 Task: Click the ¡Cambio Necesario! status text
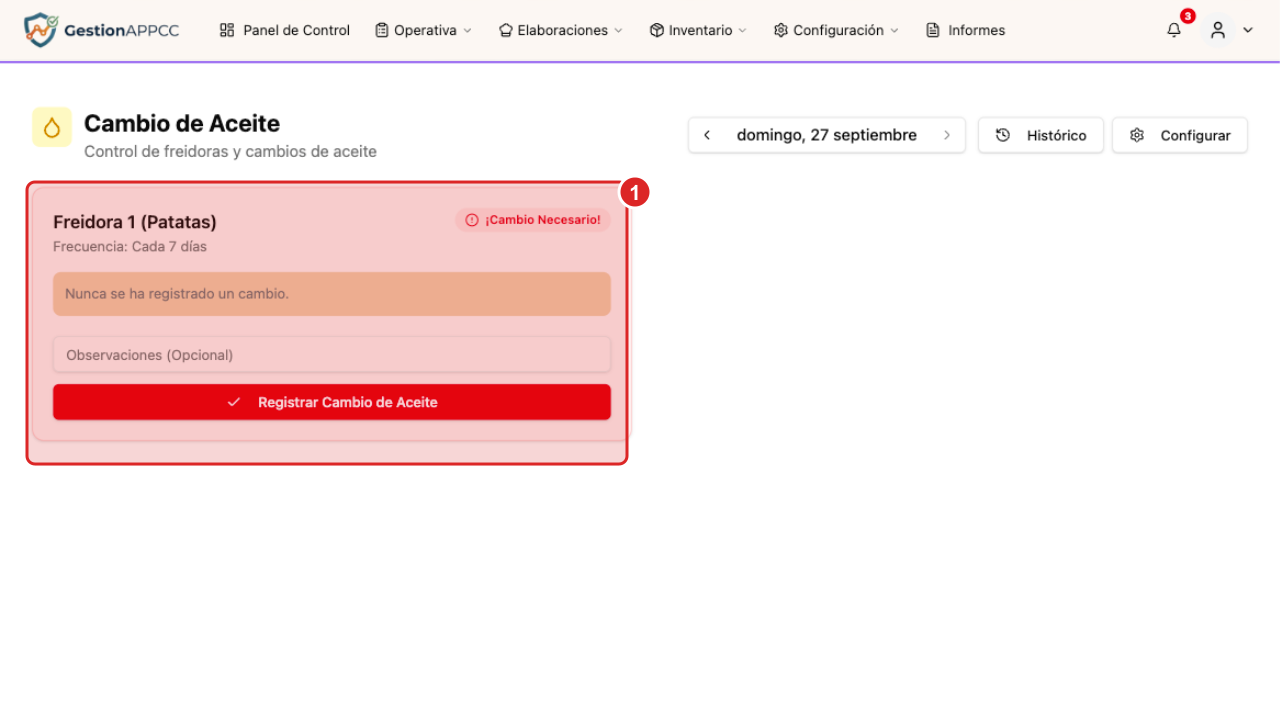(x=543, y=220)
